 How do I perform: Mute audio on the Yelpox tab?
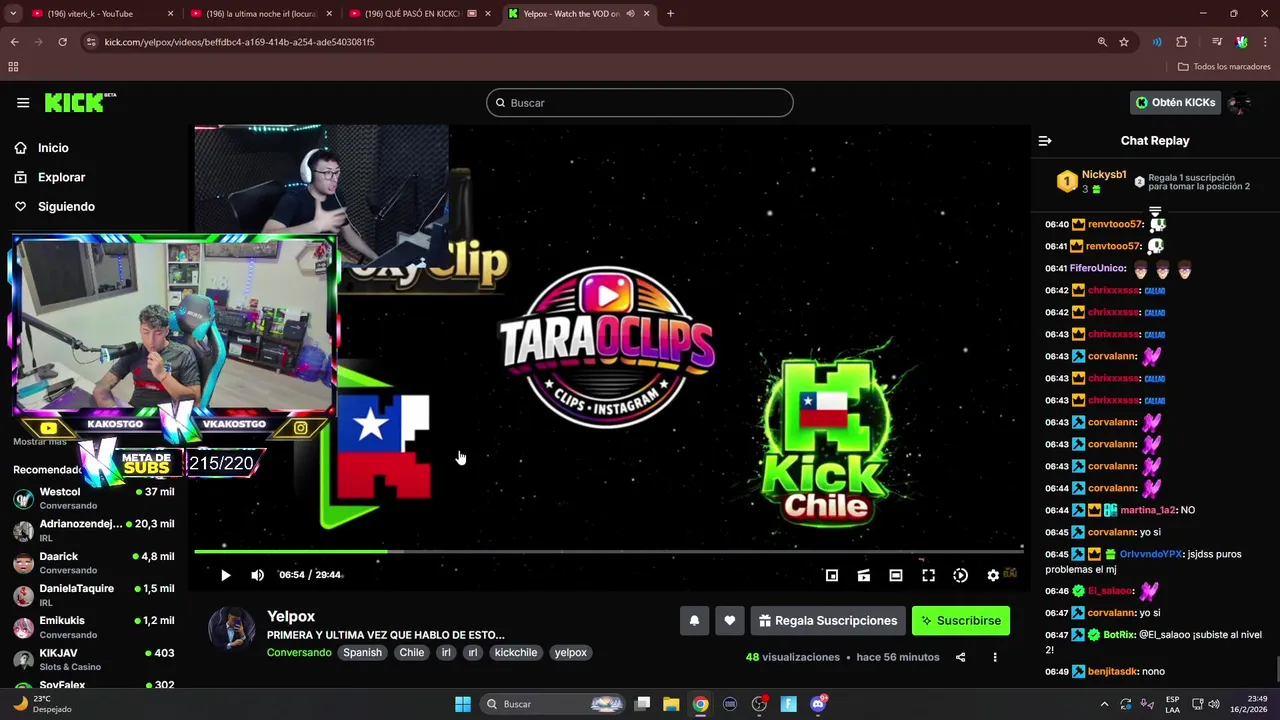click(x=630, y=14)
